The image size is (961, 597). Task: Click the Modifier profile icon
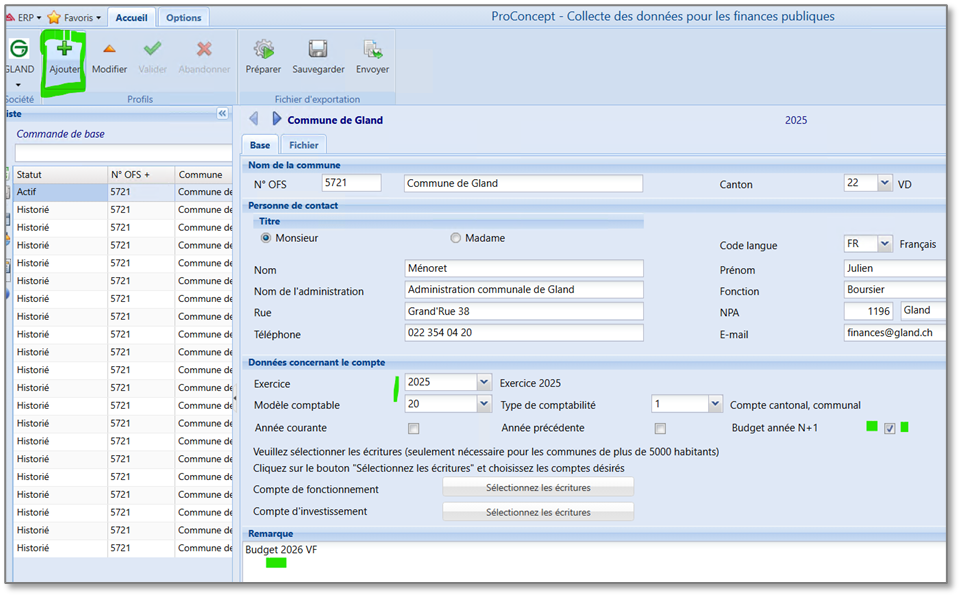click(109, 50)
